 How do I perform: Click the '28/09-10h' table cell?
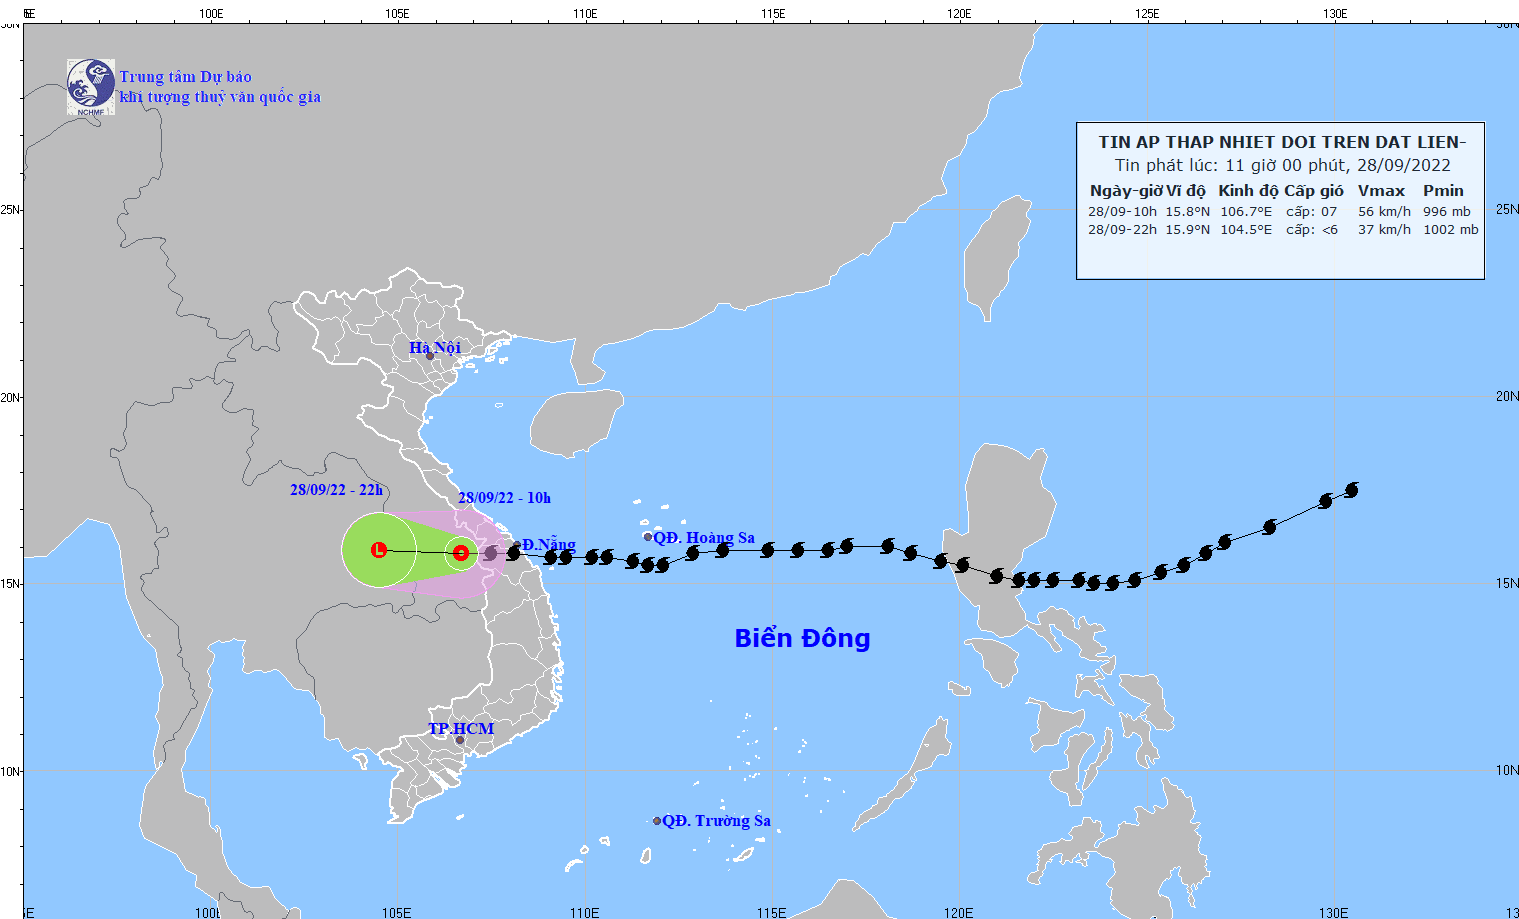[1122, 211]
